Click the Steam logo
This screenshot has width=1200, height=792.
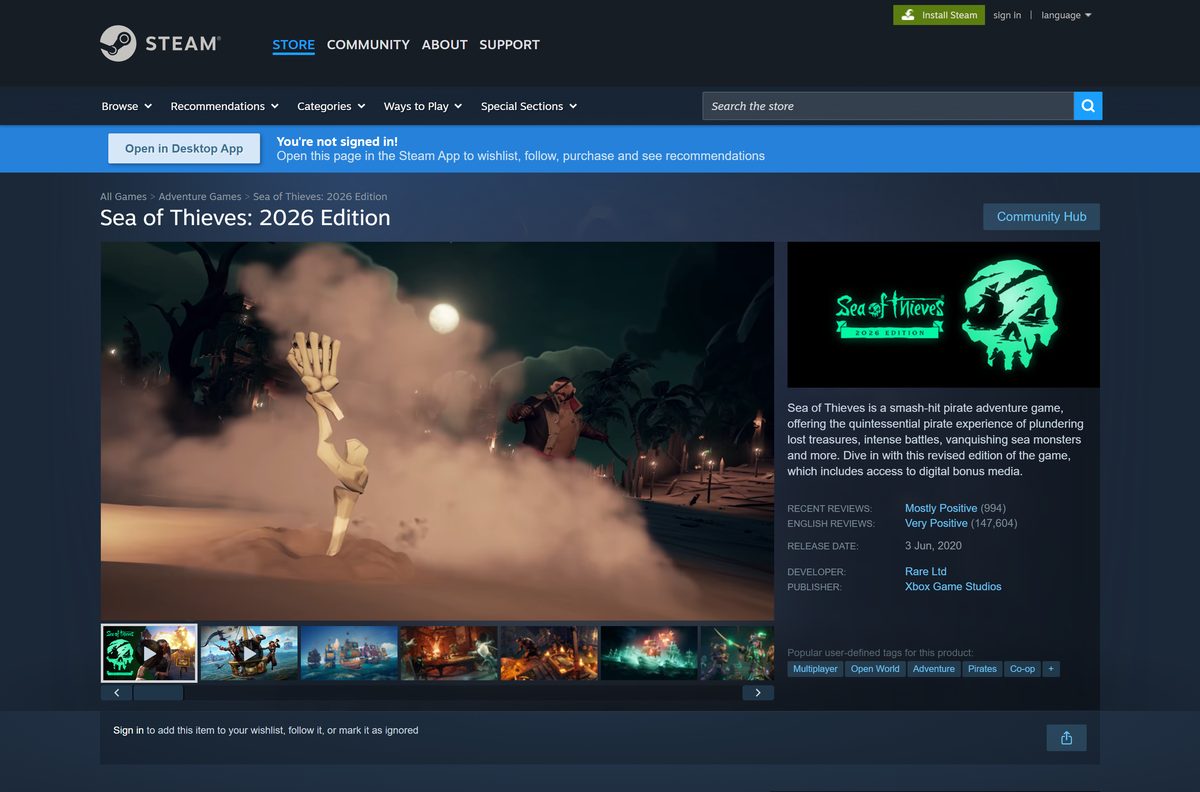click(159, 44)
